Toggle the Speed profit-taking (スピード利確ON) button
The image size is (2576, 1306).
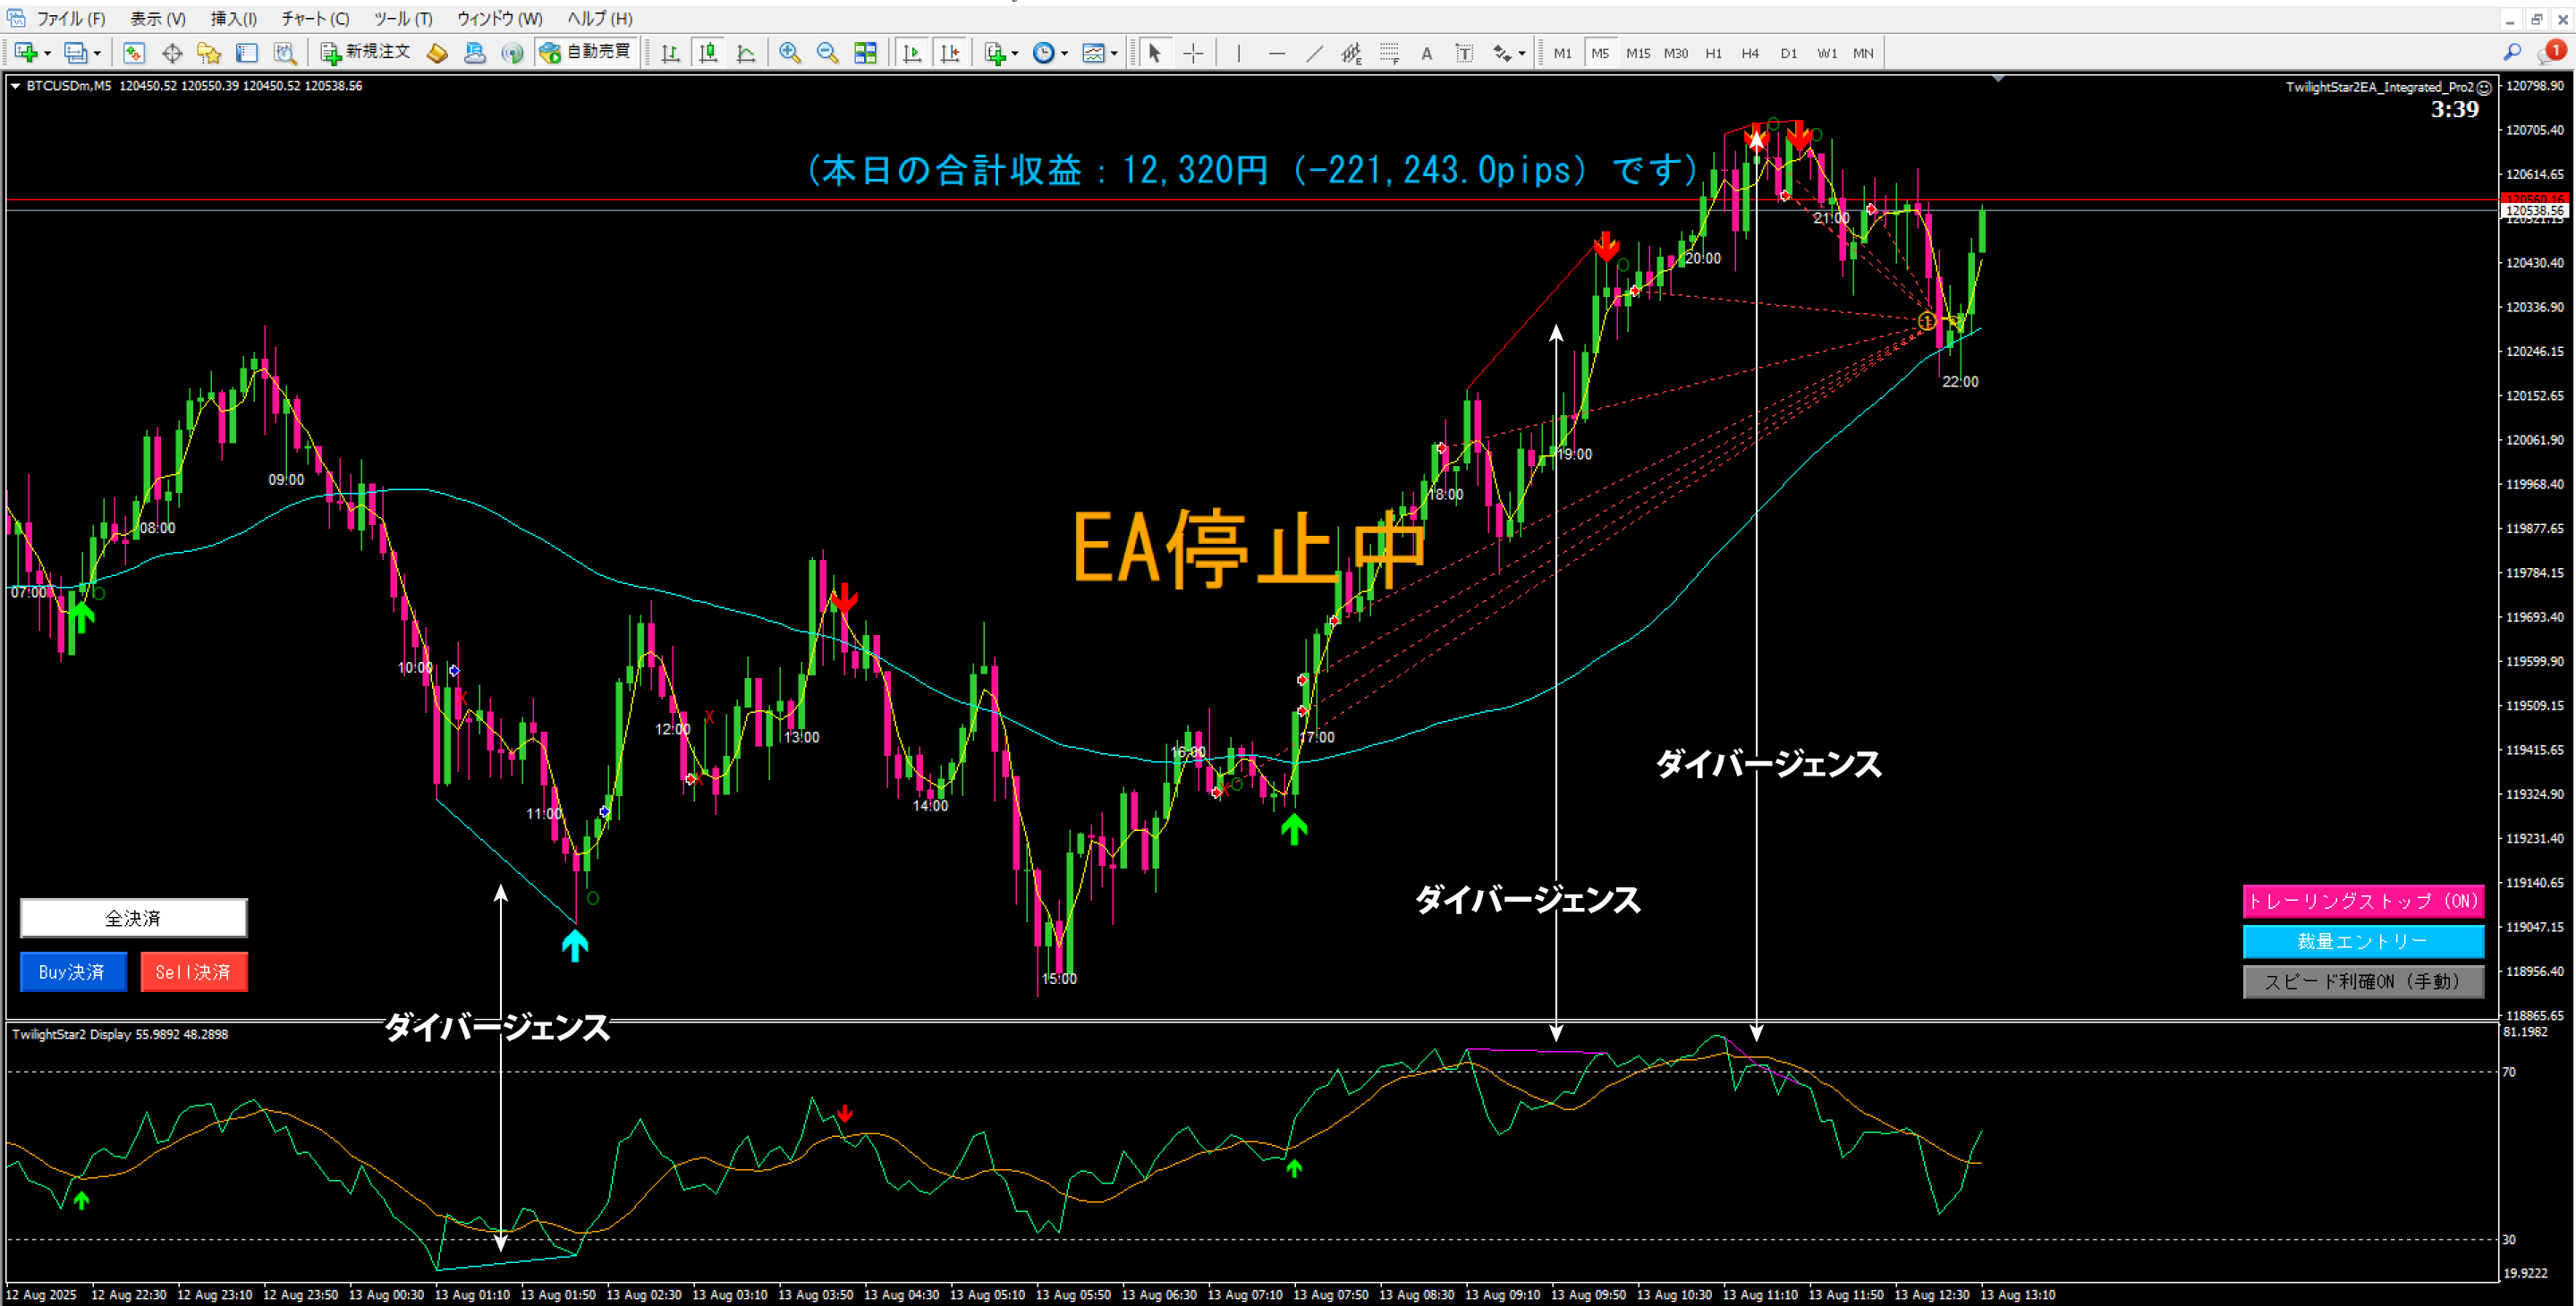[x=2362, y=981]
